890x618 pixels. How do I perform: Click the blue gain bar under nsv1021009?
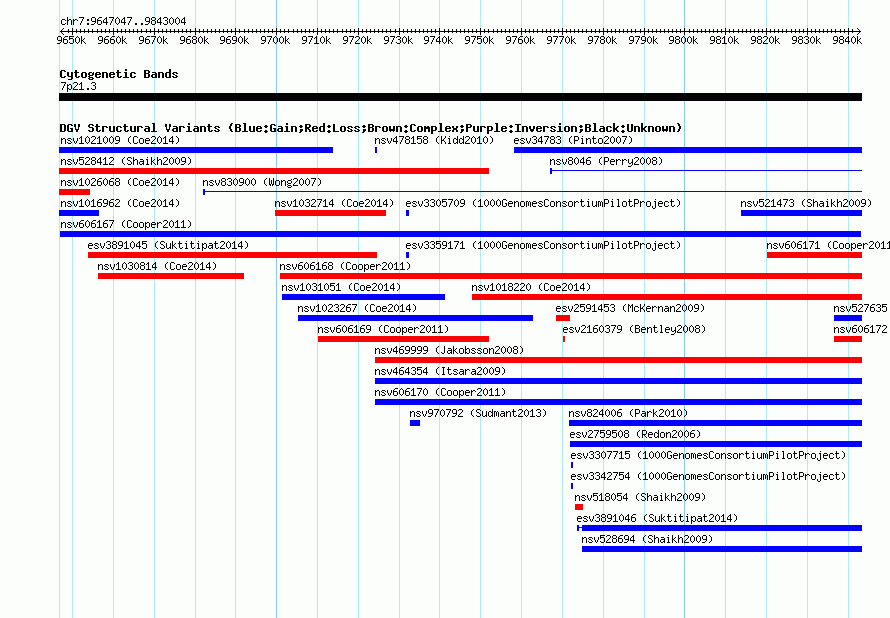click(196, 150)
